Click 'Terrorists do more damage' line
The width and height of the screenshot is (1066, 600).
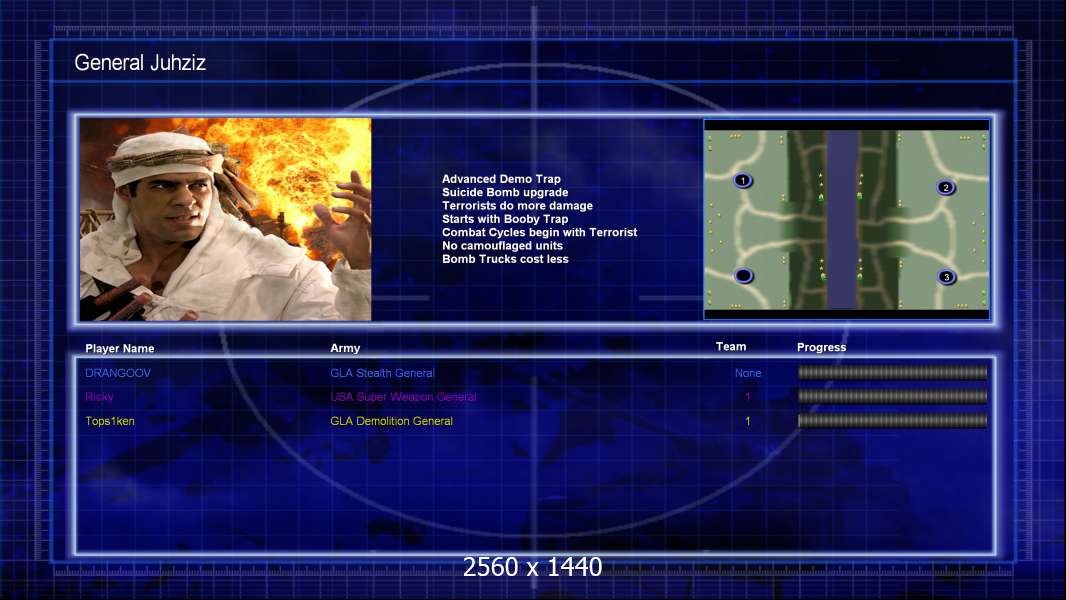(517, 205)
